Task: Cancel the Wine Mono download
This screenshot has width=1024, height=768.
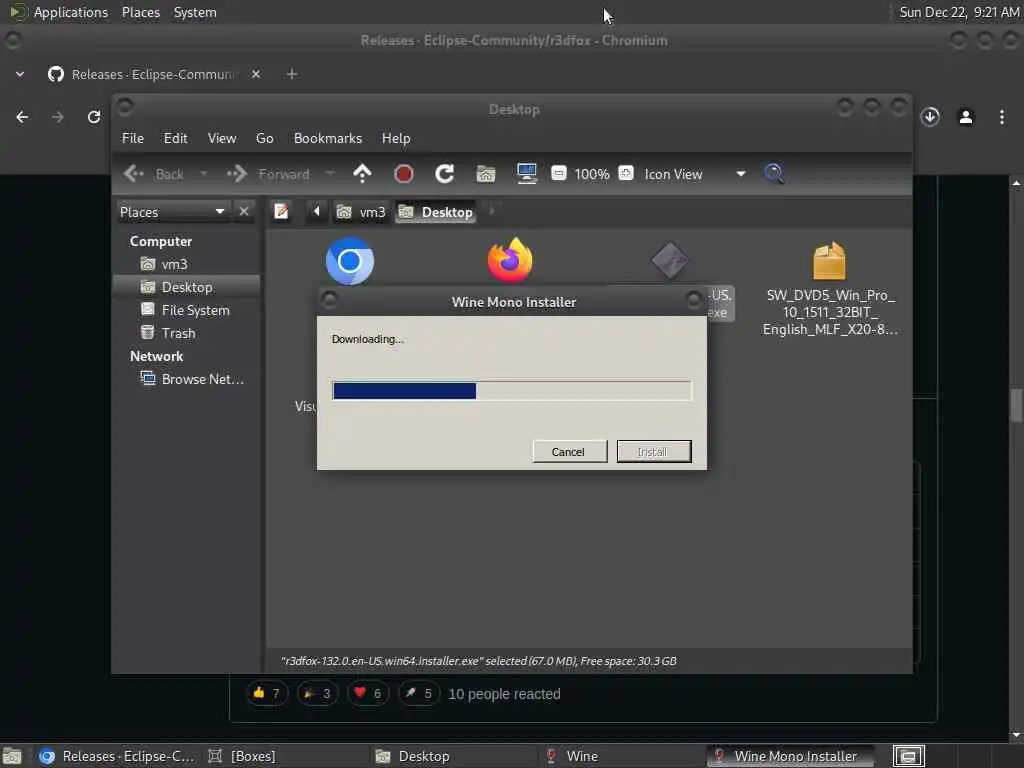Action: (x=569, y=452)
